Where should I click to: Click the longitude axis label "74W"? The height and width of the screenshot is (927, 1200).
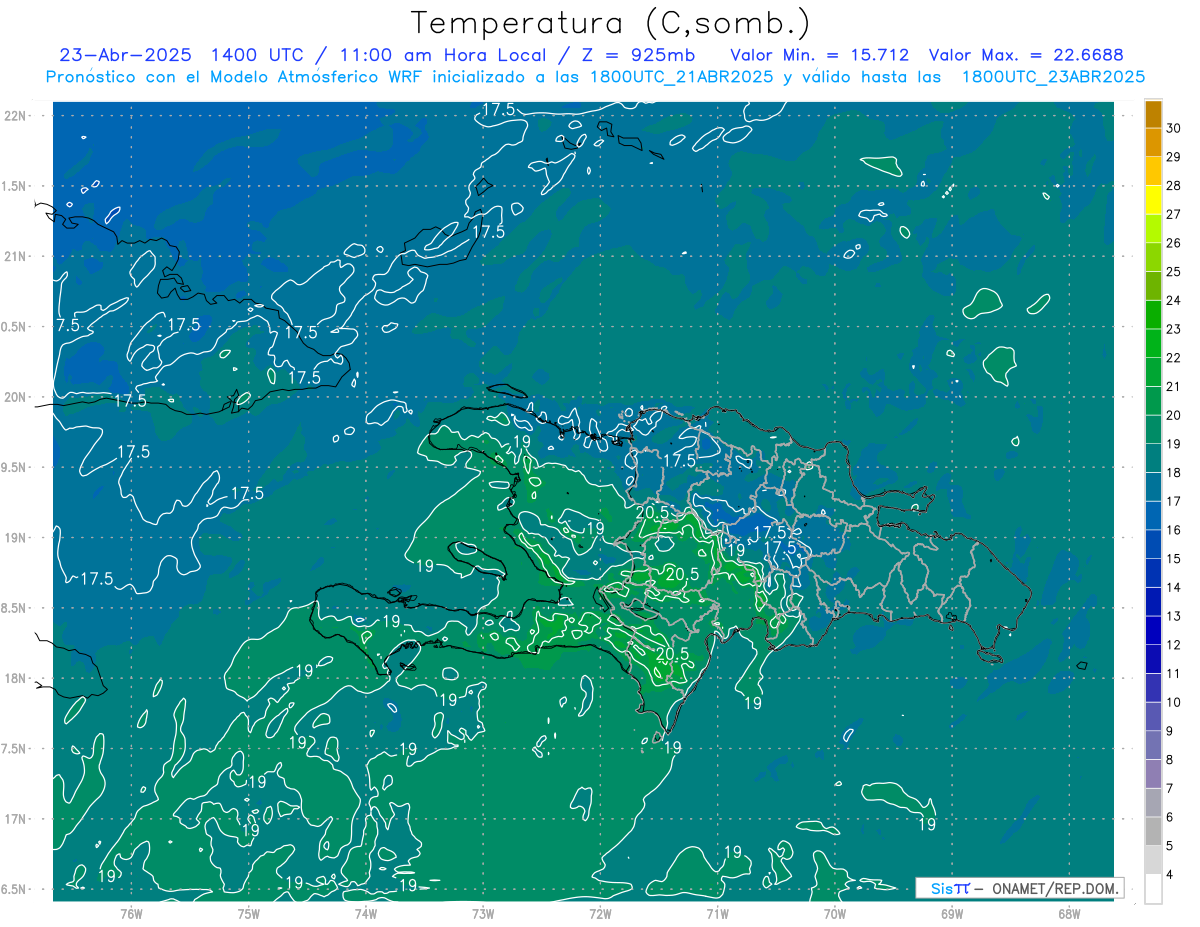tap(366, 913)
